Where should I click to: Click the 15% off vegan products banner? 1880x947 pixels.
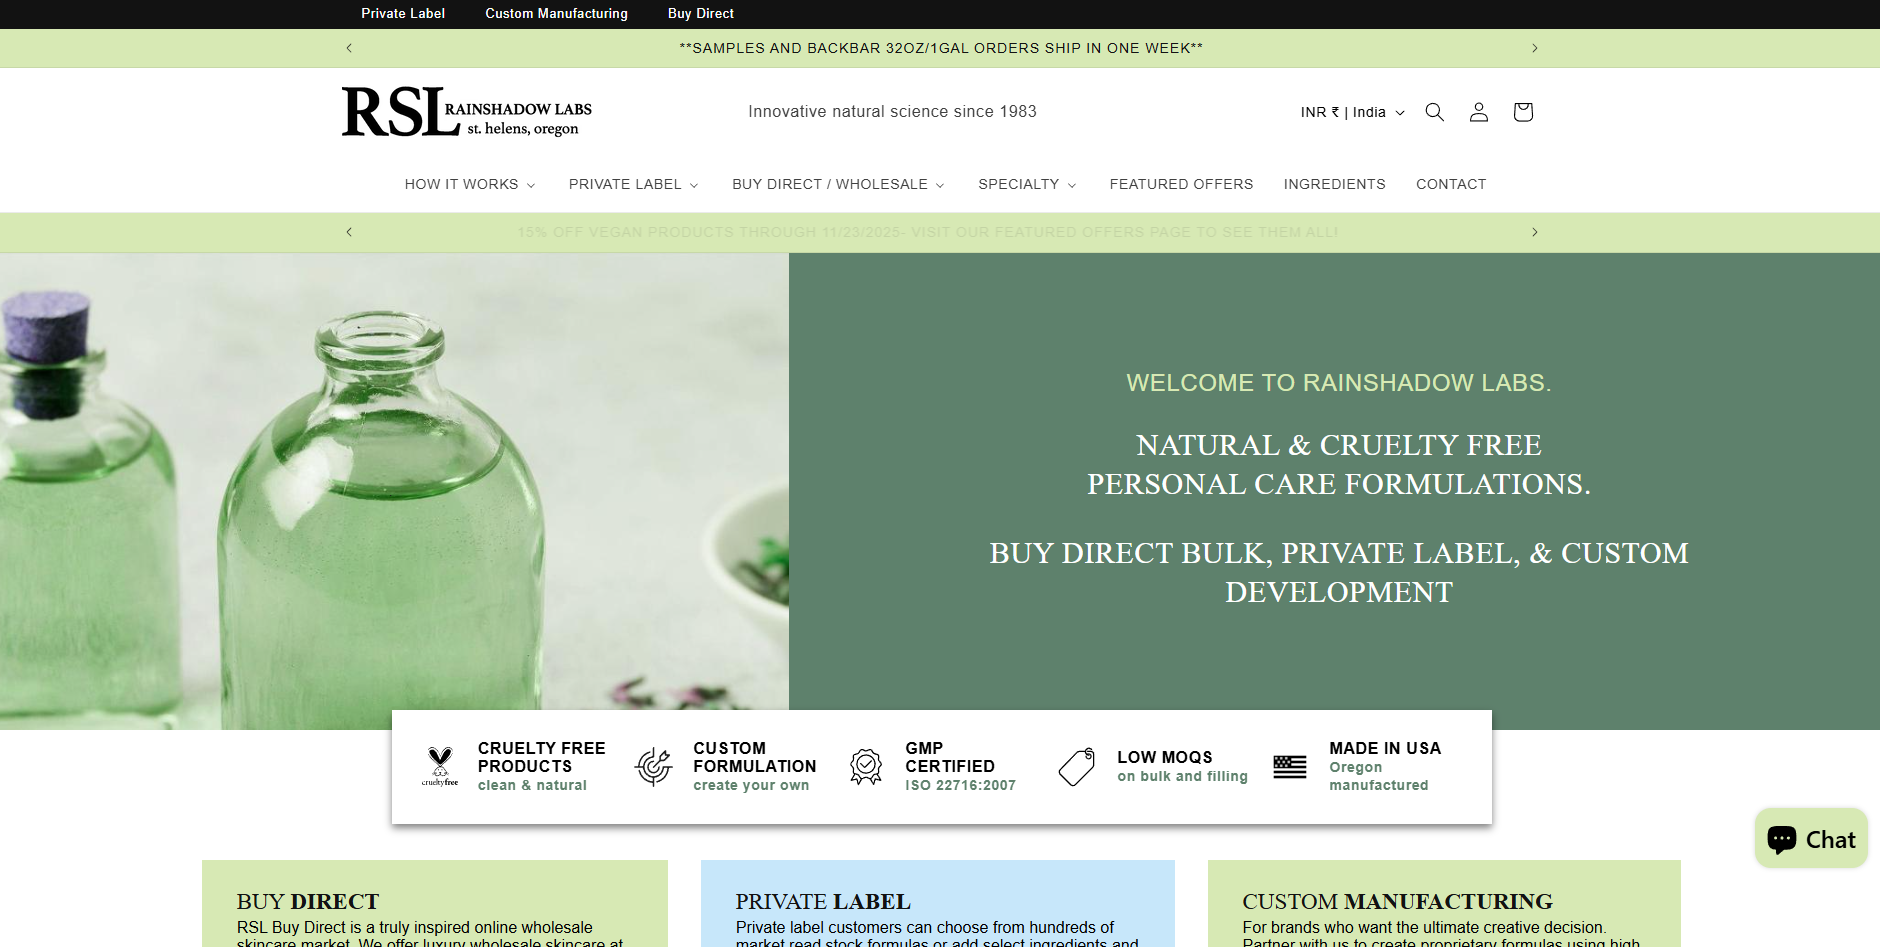coord(927,231)
